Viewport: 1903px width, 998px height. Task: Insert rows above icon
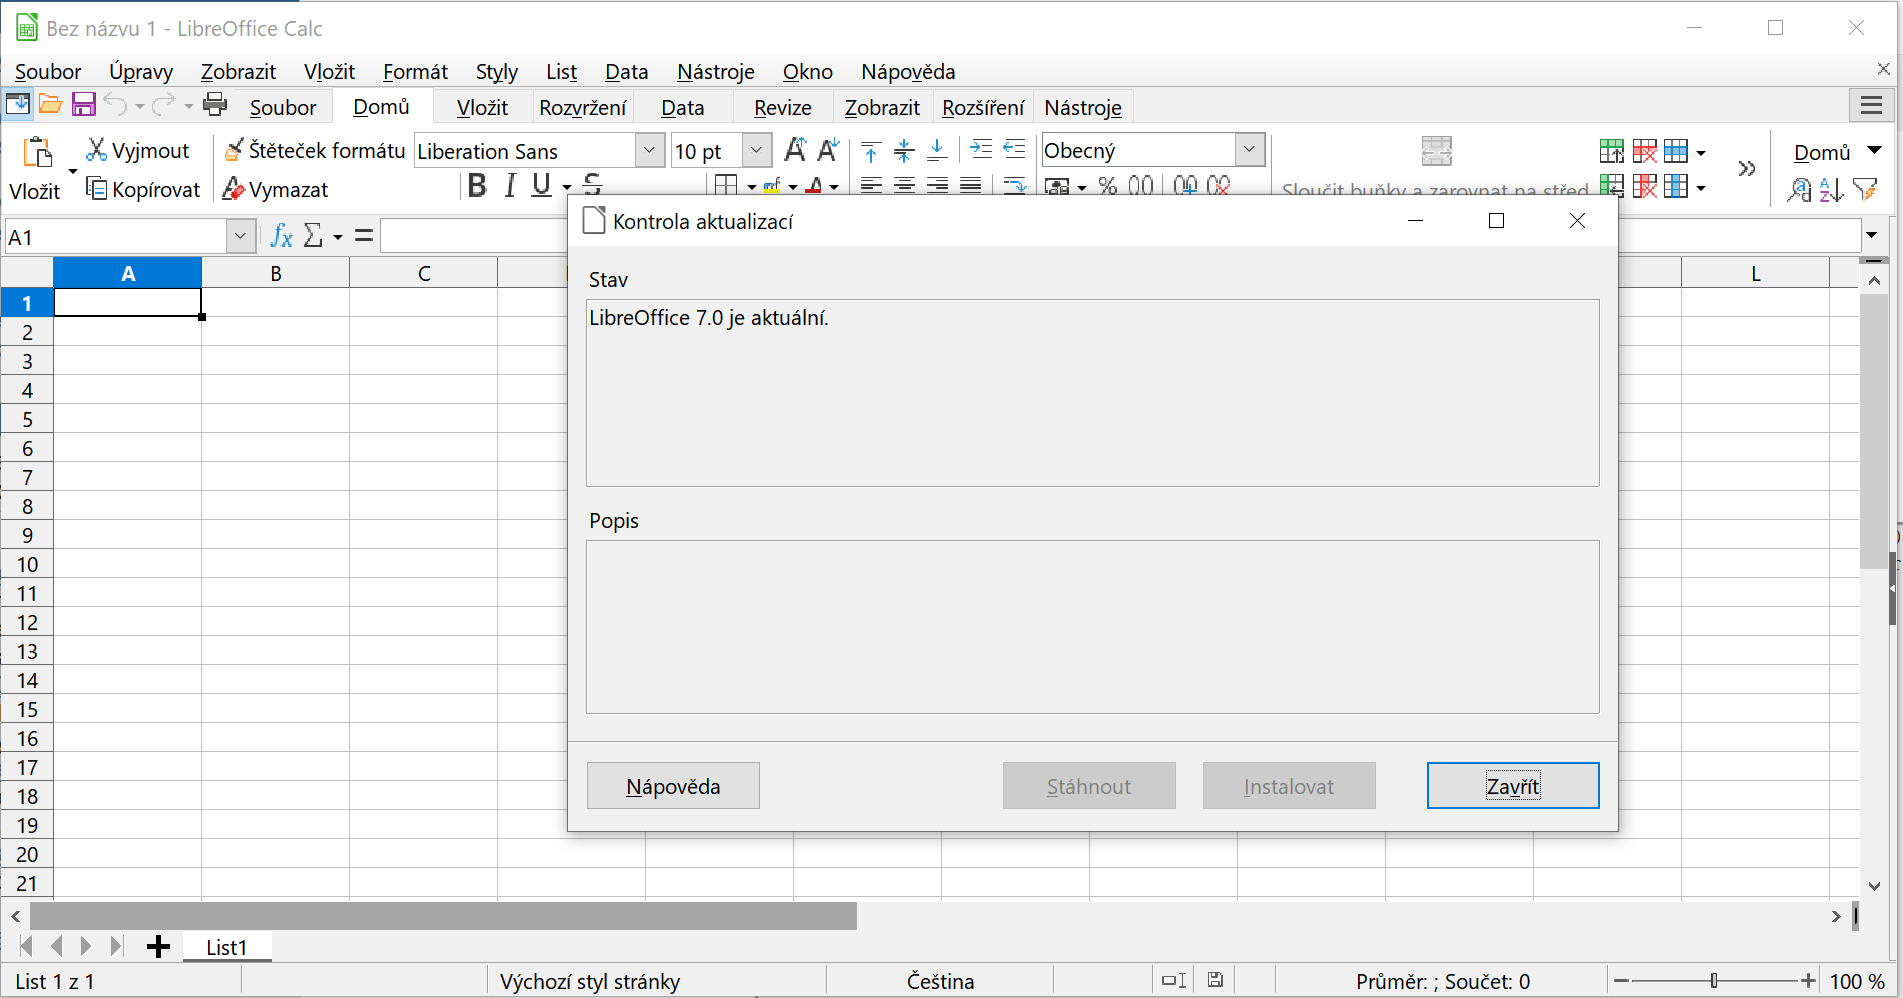[x=1611, y=151]
